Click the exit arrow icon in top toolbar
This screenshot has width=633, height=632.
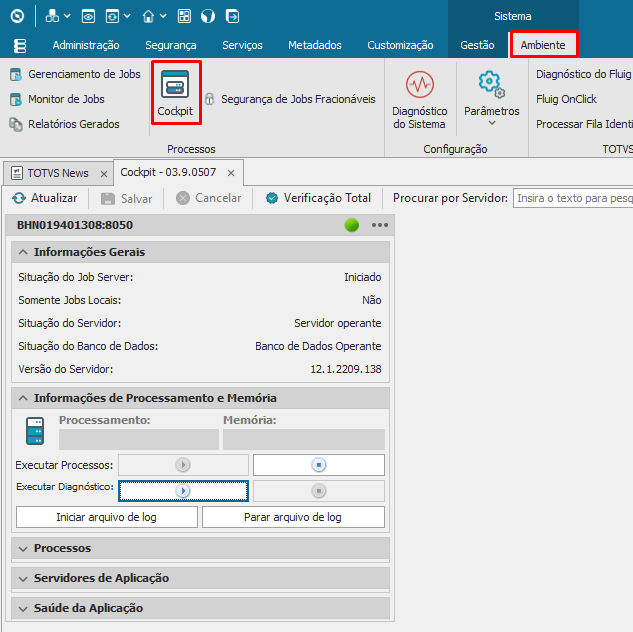[233, 16]
